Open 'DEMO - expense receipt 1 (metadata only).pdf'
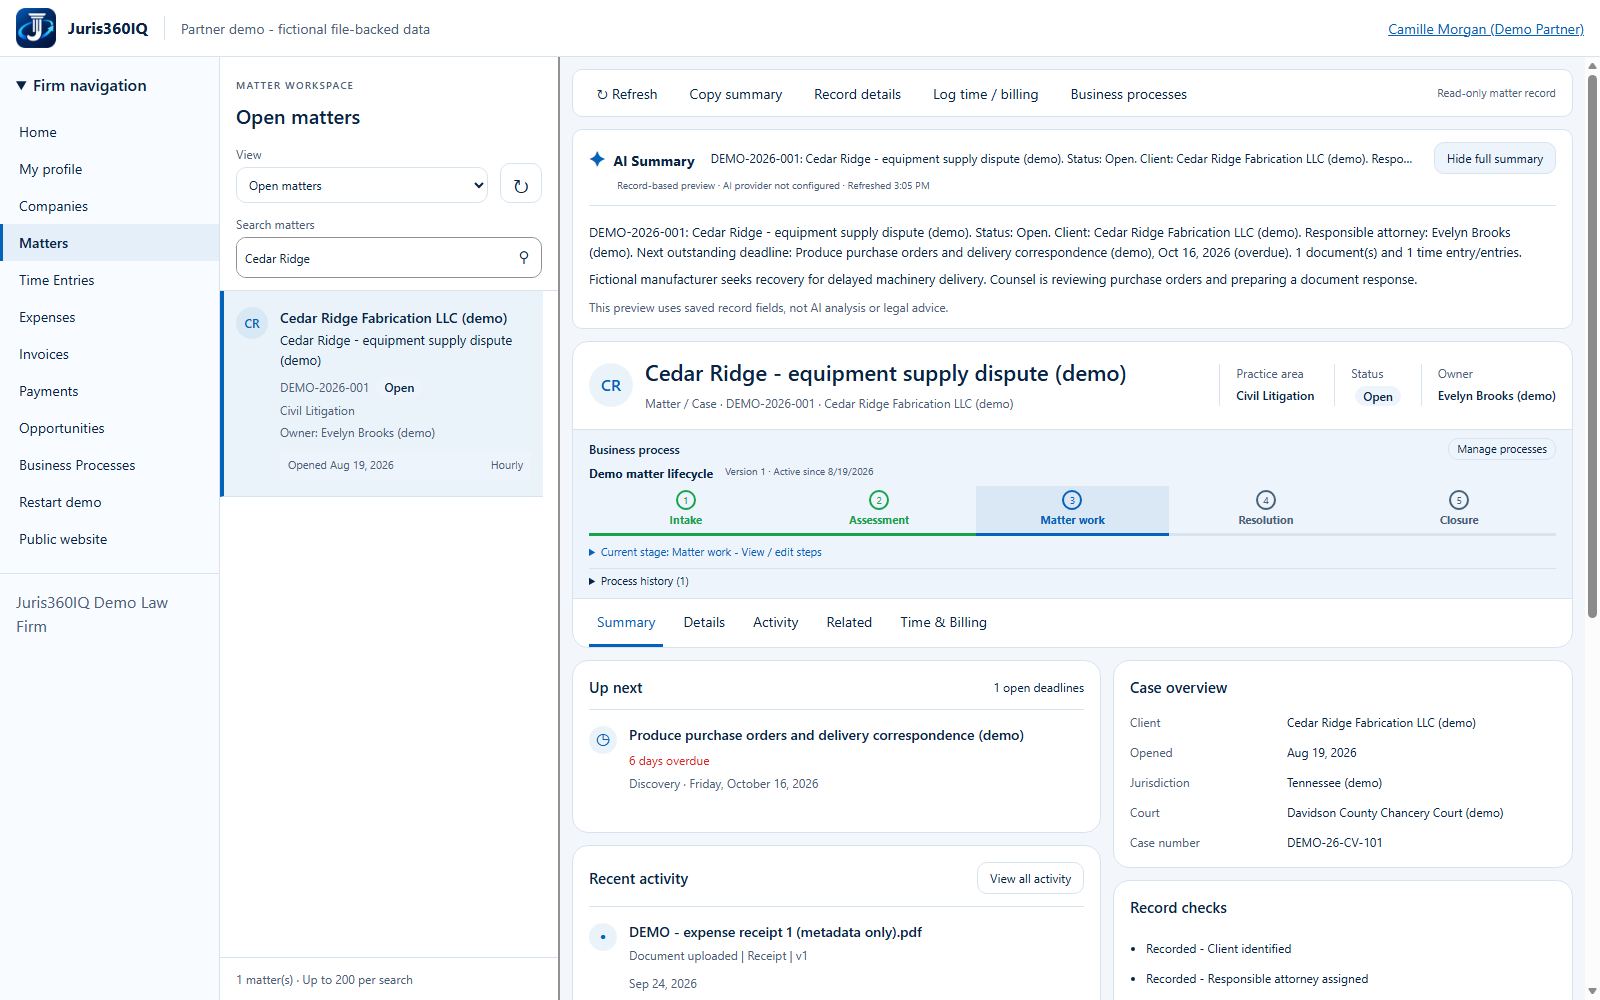The width and height of the screenshot is (1600, 1000). click(775, 932)
